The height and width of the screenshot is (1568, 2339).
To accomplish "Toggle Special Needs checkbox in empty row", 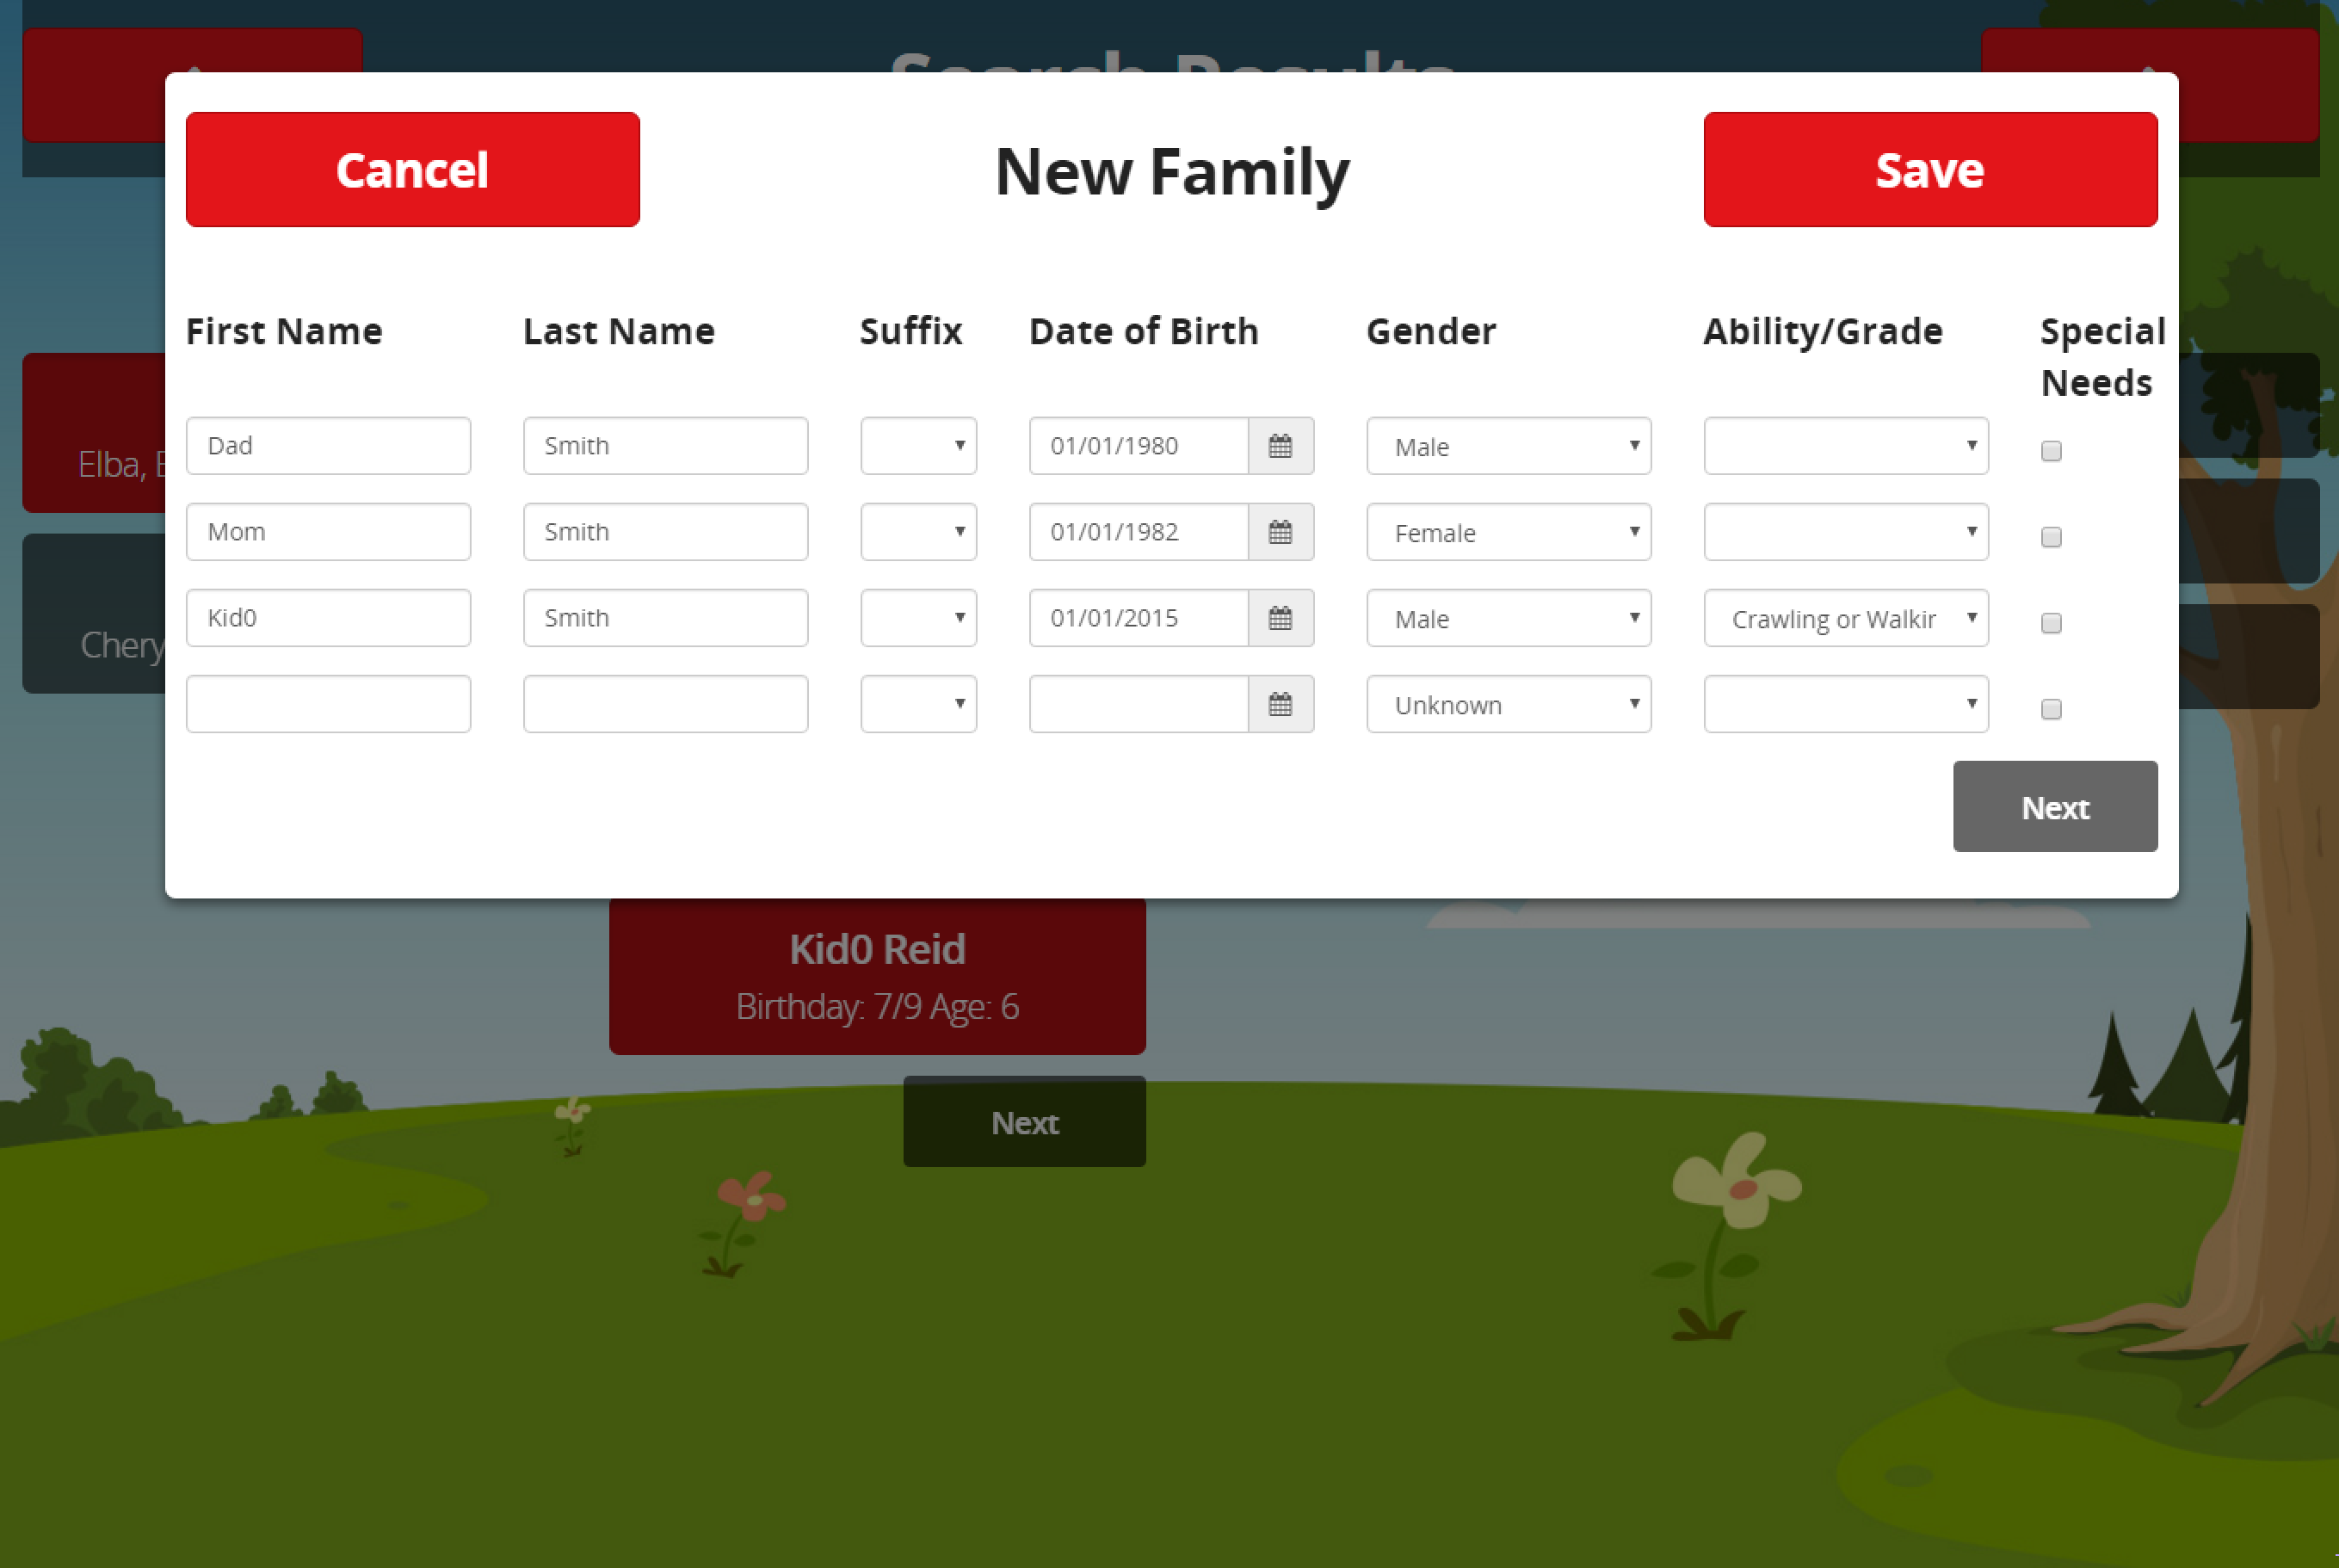I will tap(2051, 709).
